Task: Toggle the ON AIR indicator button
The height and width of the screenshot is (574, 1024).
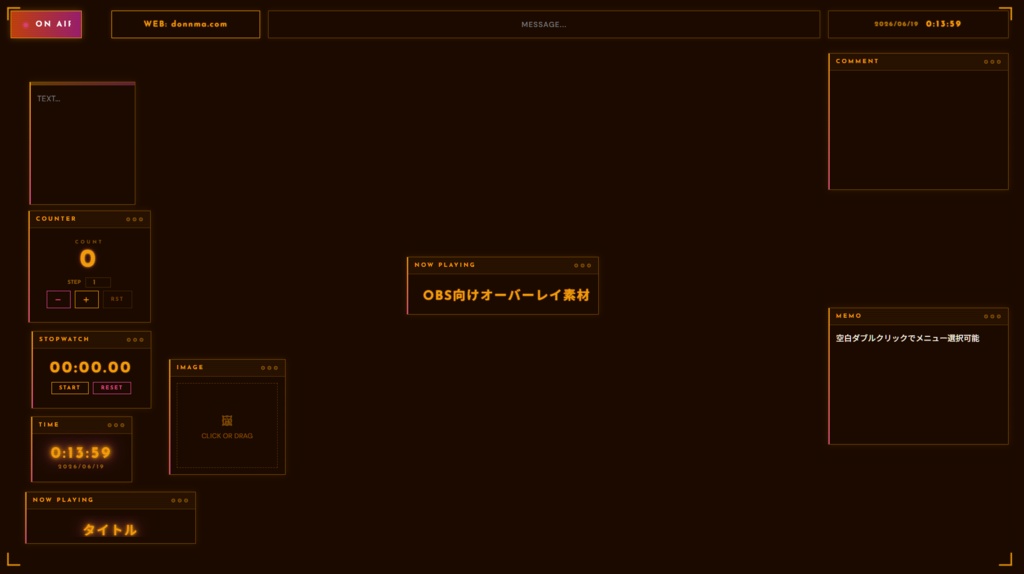Action: (x=46, y=24)
